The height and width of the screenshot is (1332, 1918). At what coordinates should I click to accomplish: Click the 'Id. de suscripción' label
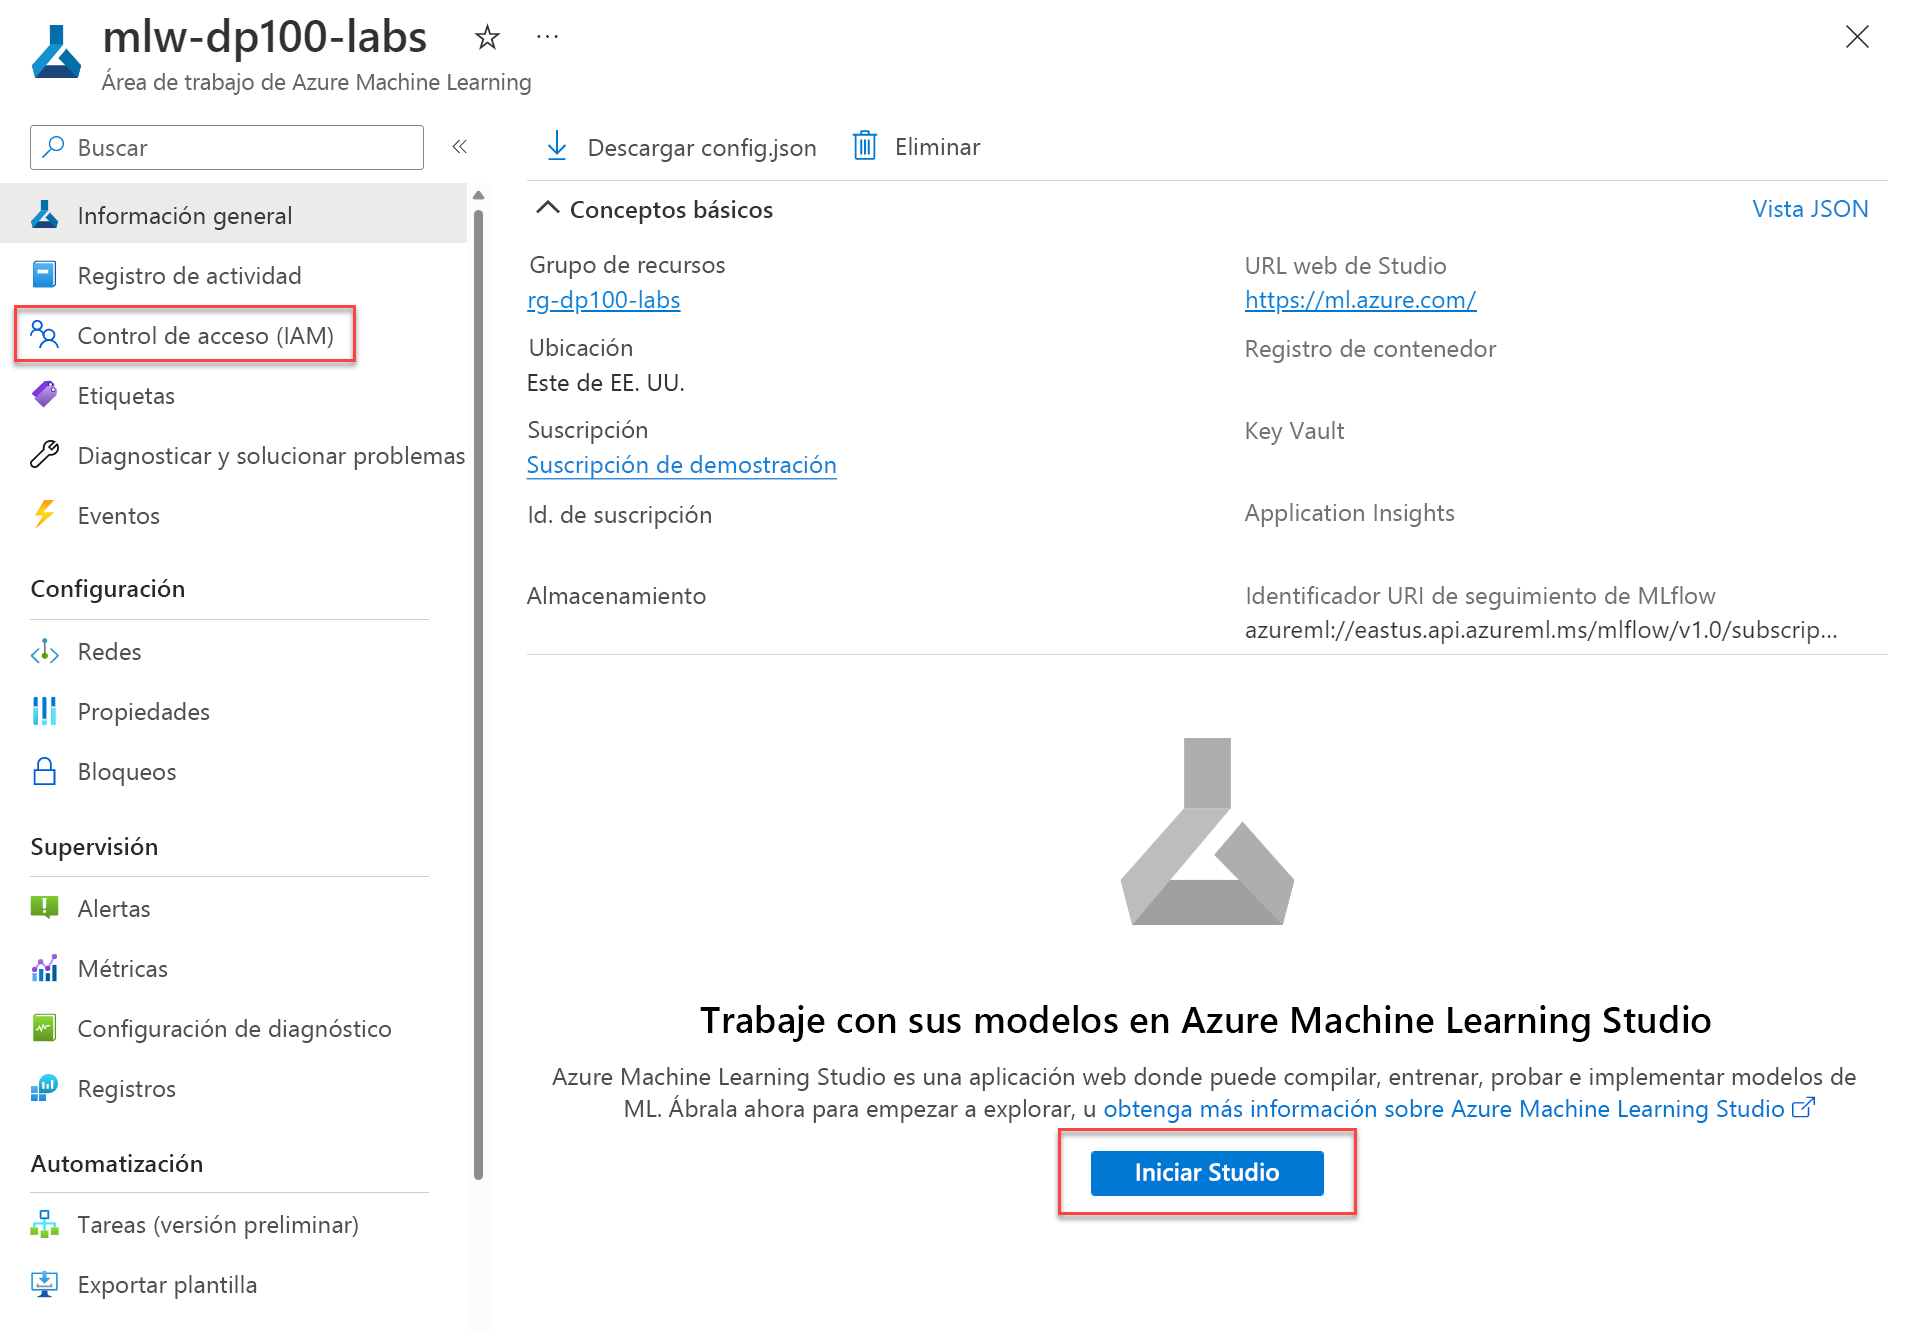tap(620, 514)
